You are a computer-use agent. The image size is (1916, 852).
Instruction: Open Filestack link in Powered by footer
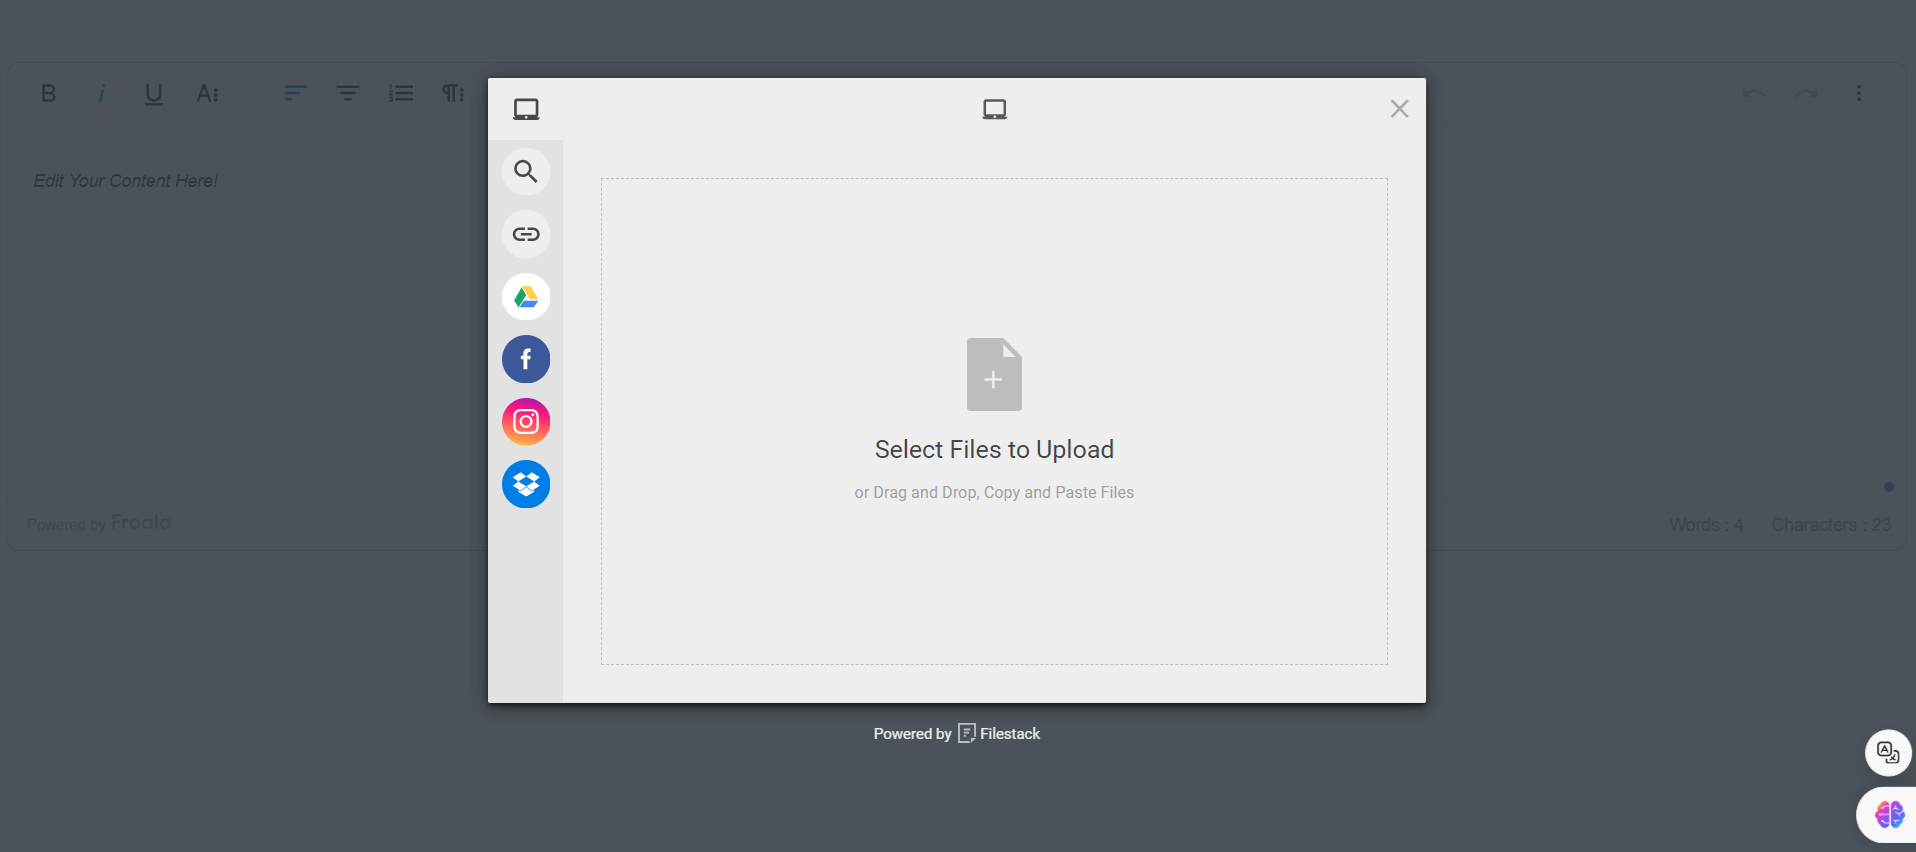[999, 733]
